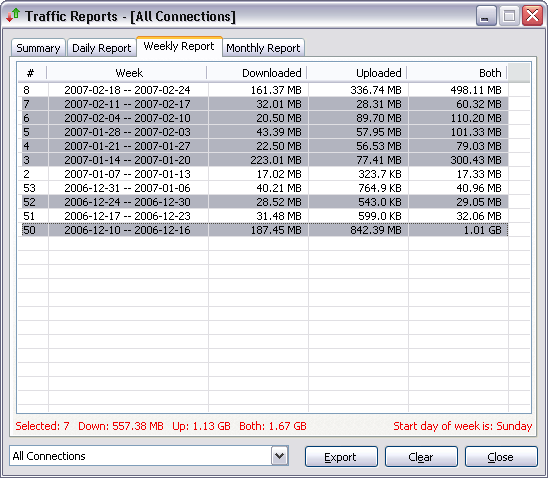548x478 pixels.
Task: Select week row 2006-12-17 -- 2006-12-23
Action: click(265, 216)
